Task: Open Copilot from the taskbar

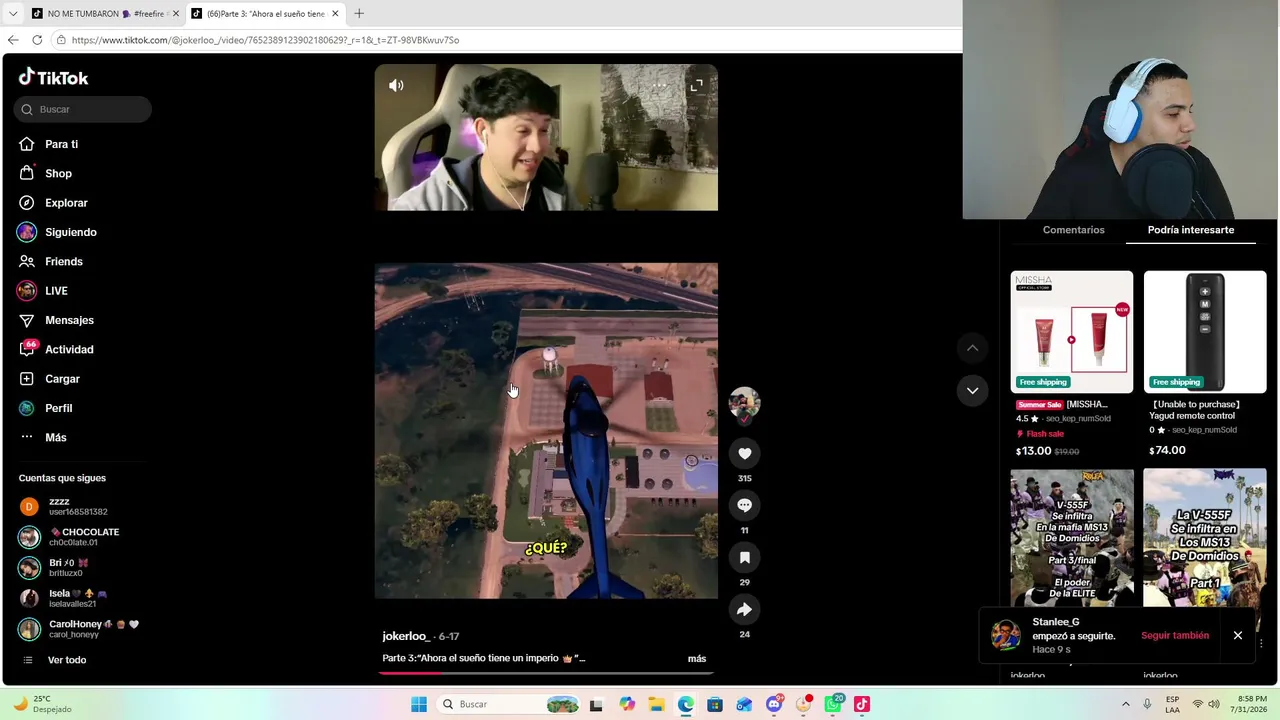Action: click(626, 704)
